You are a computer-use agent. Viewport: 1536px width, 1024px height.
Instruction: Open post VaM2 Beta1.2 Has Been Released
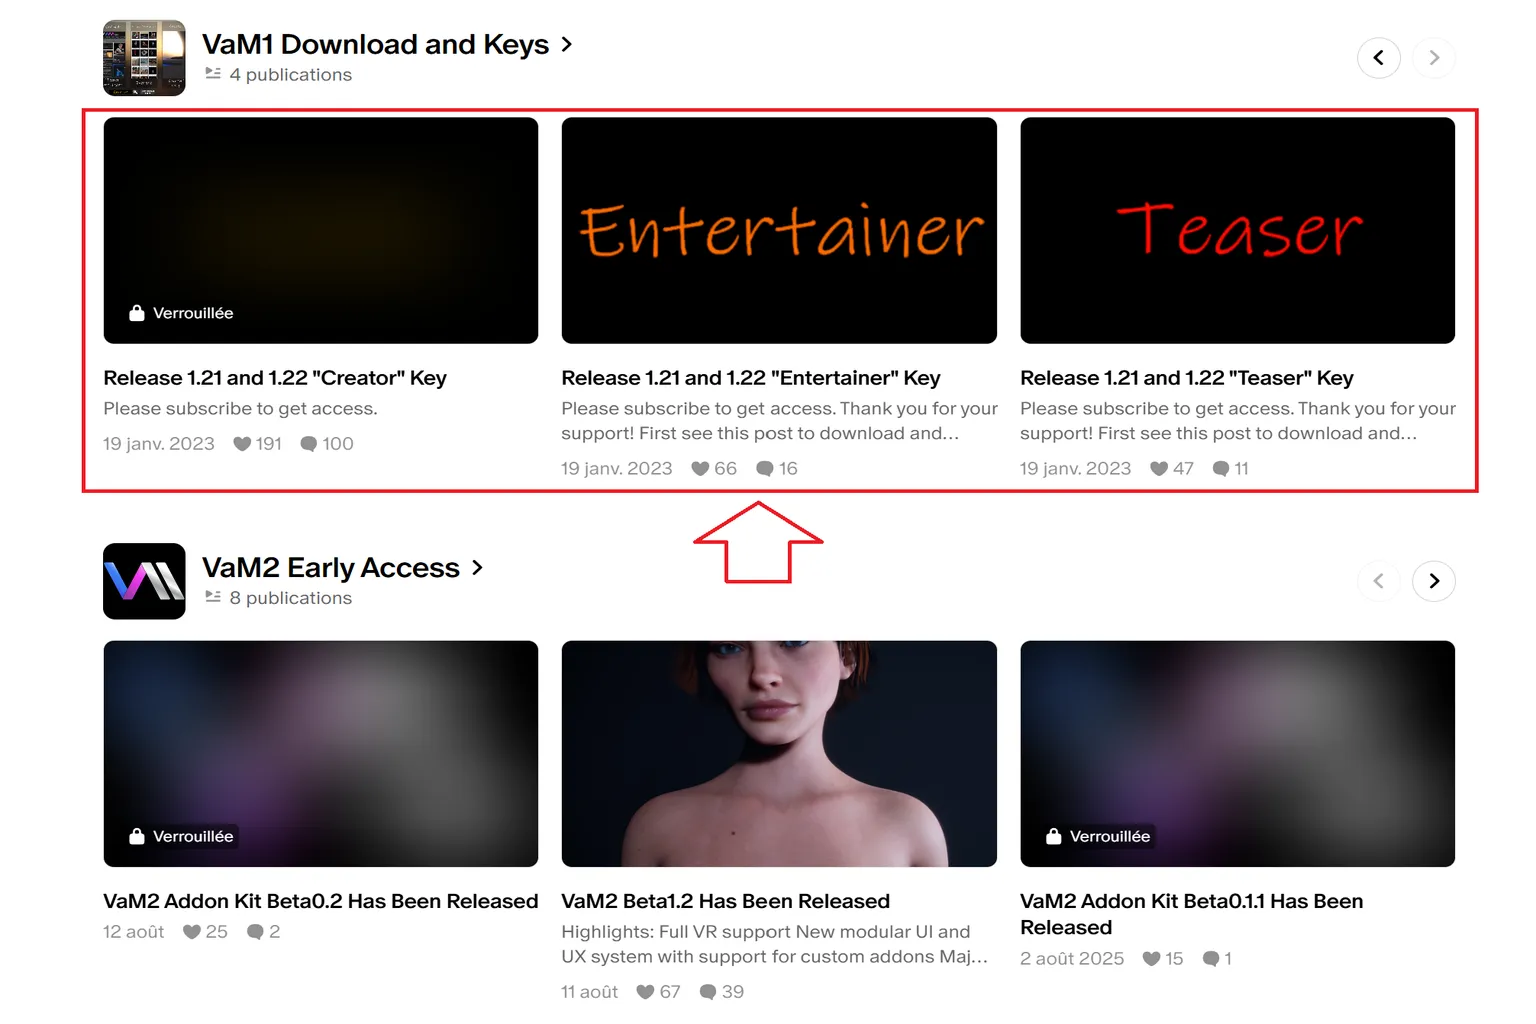[x=726, y=901]
